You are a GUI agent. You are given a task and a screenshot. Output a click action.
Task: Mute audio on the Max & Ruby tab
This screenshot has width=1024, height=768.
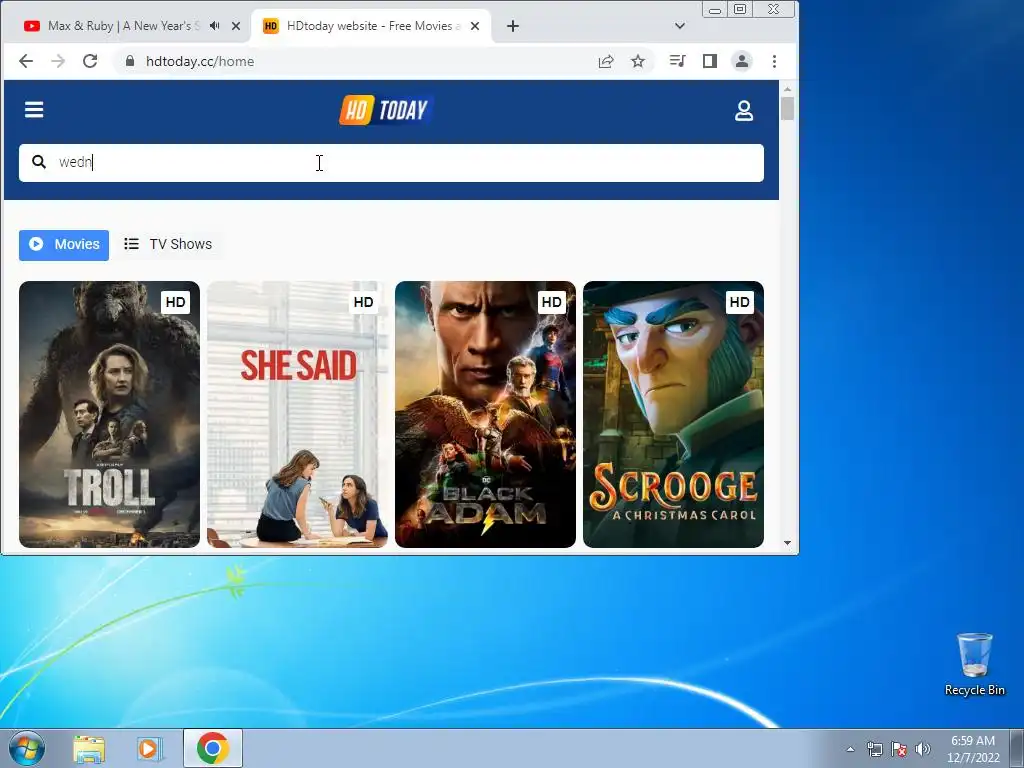click(x=214, y=26)
